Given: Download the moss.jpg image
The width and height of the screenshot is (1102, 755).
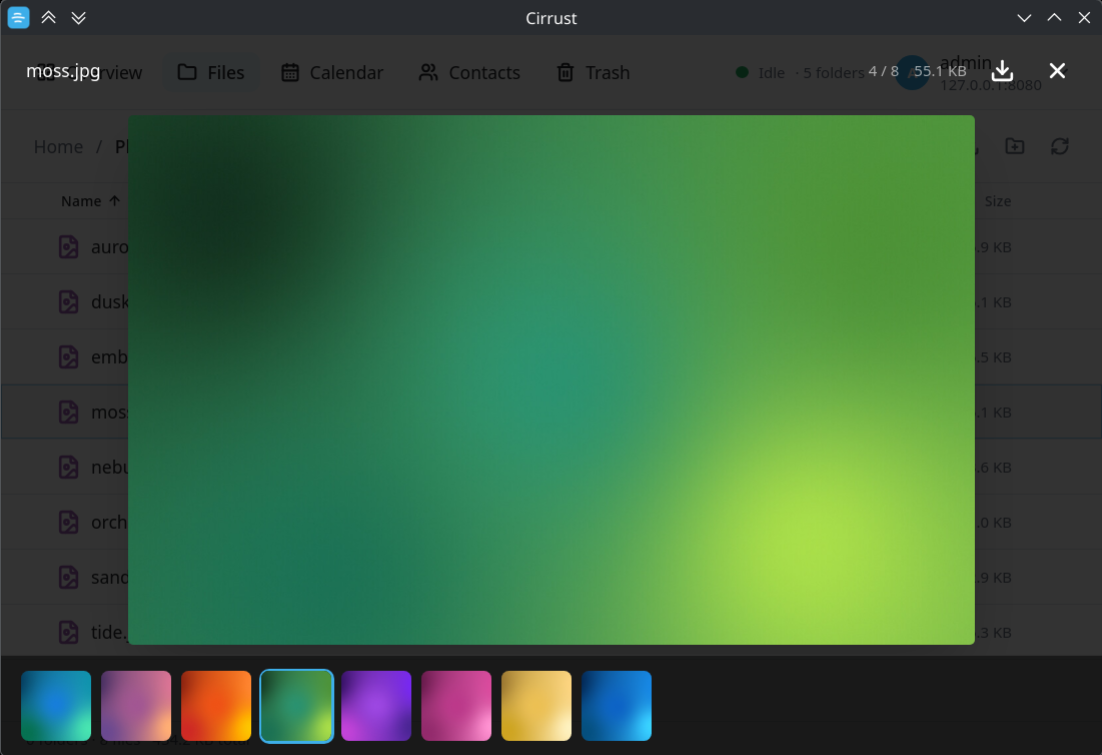Looking at the screenshot, I should (x=1002, y=70).
